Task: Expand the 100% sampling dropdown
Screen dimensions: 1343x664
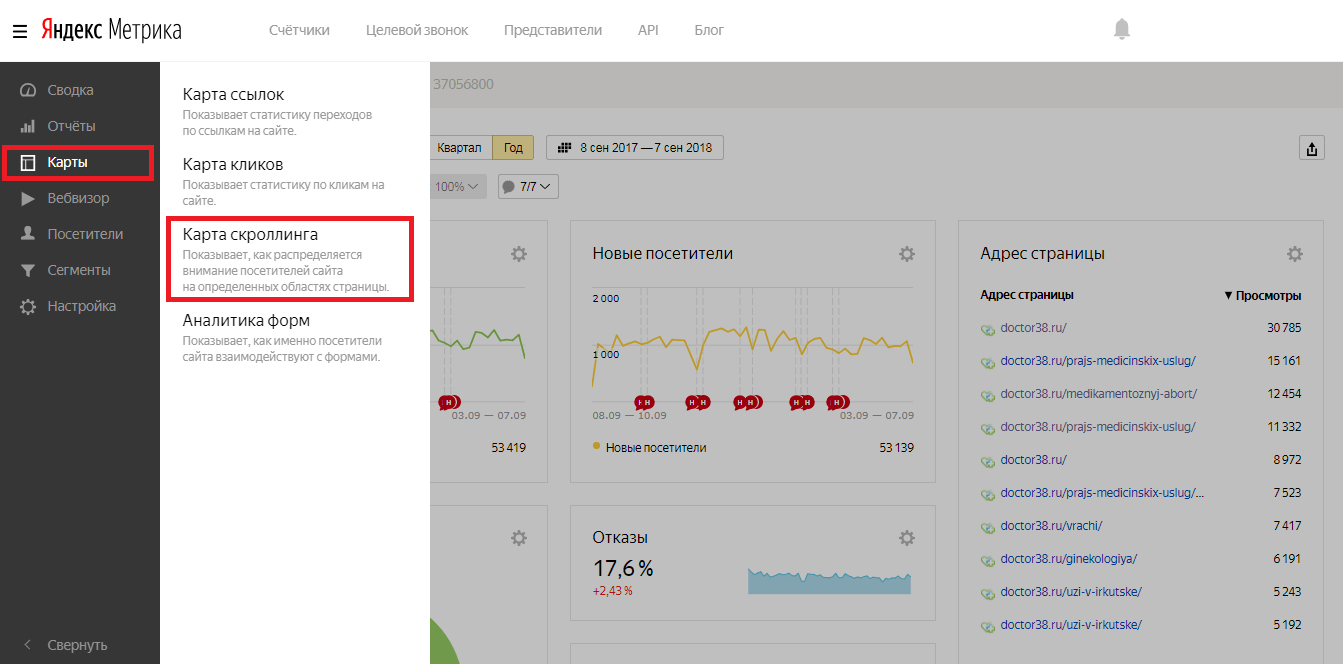Action: (458, 187)
